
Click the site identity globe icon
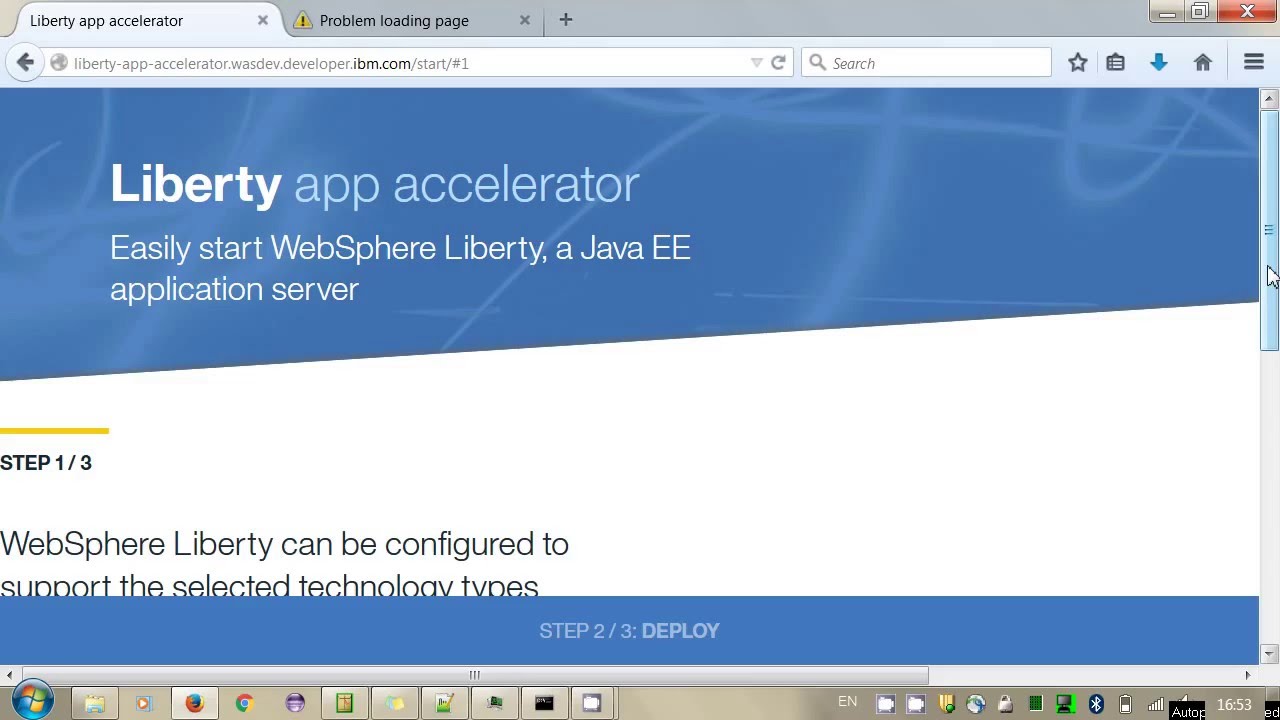click(59, 63)
